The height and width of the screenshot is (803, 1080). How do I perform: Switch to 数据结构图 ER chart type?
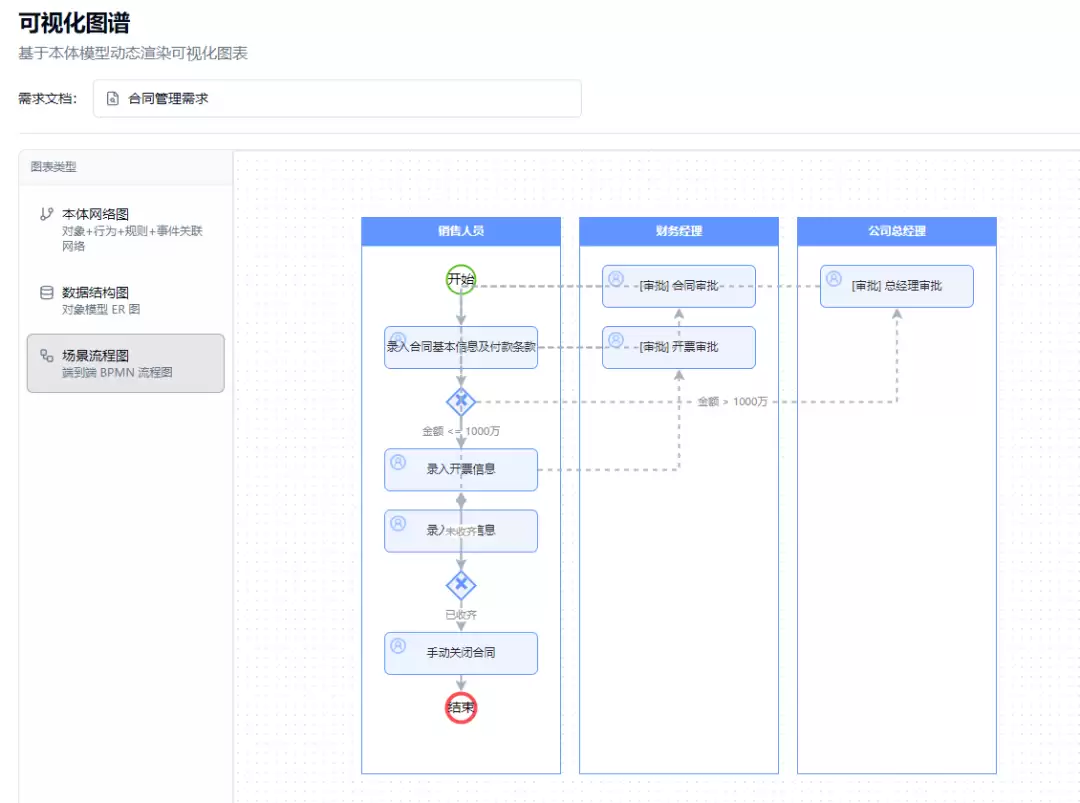125,300
